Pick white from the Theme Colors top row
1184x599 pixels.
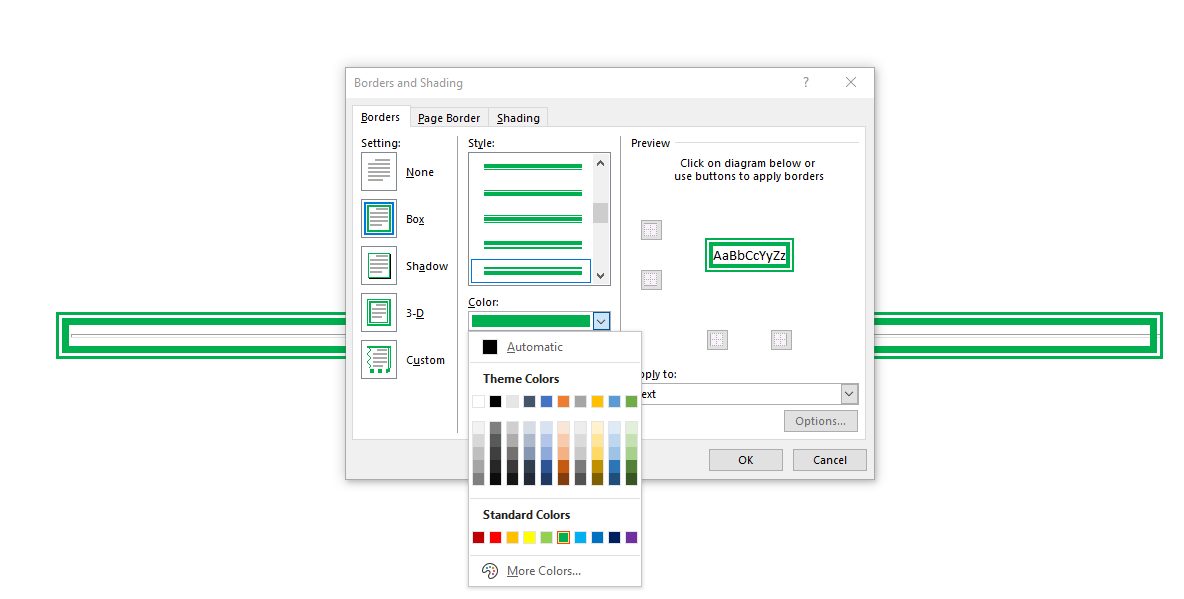pos(478,401)
